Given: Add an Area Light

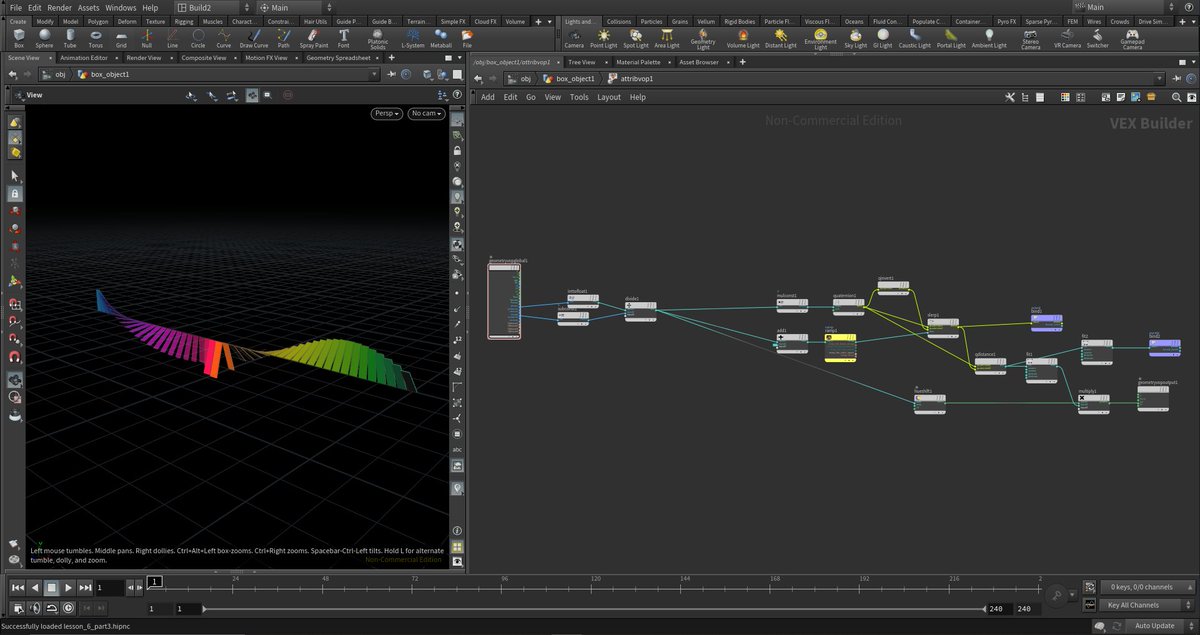Looking at the screenshot, I should pyautogui.click(x=667, y=38).
